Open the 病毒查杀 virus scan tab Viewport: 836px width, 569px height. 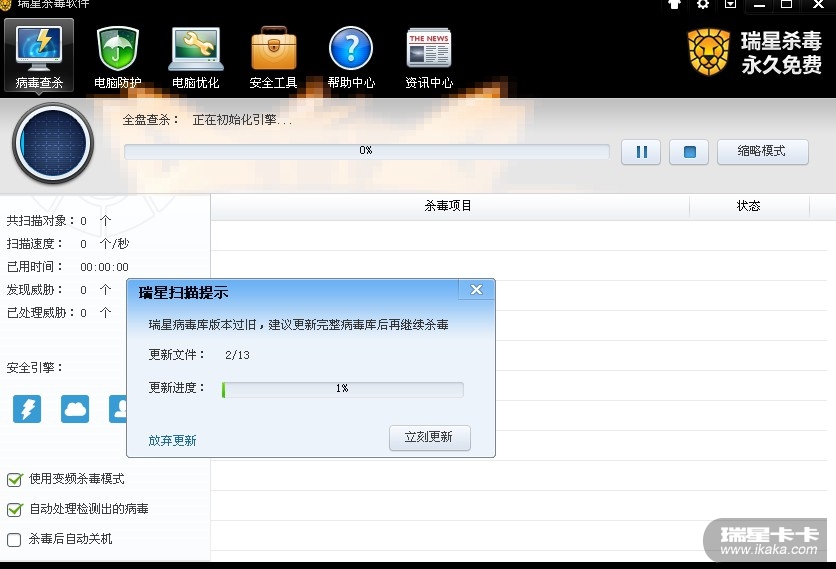click(x=39, y=55)
